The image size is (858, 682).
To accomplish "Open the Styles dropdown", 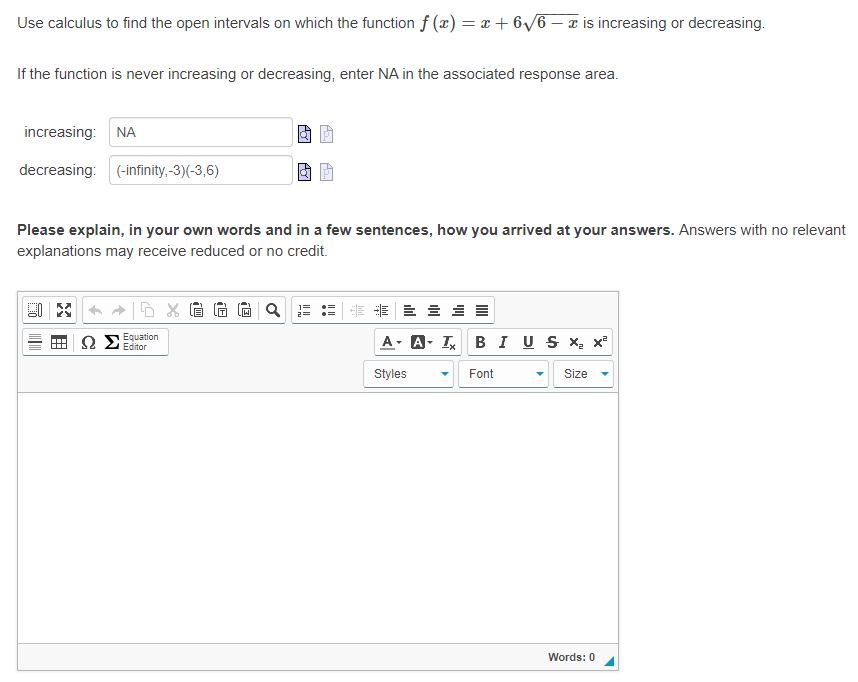I will tap(407, 373).
